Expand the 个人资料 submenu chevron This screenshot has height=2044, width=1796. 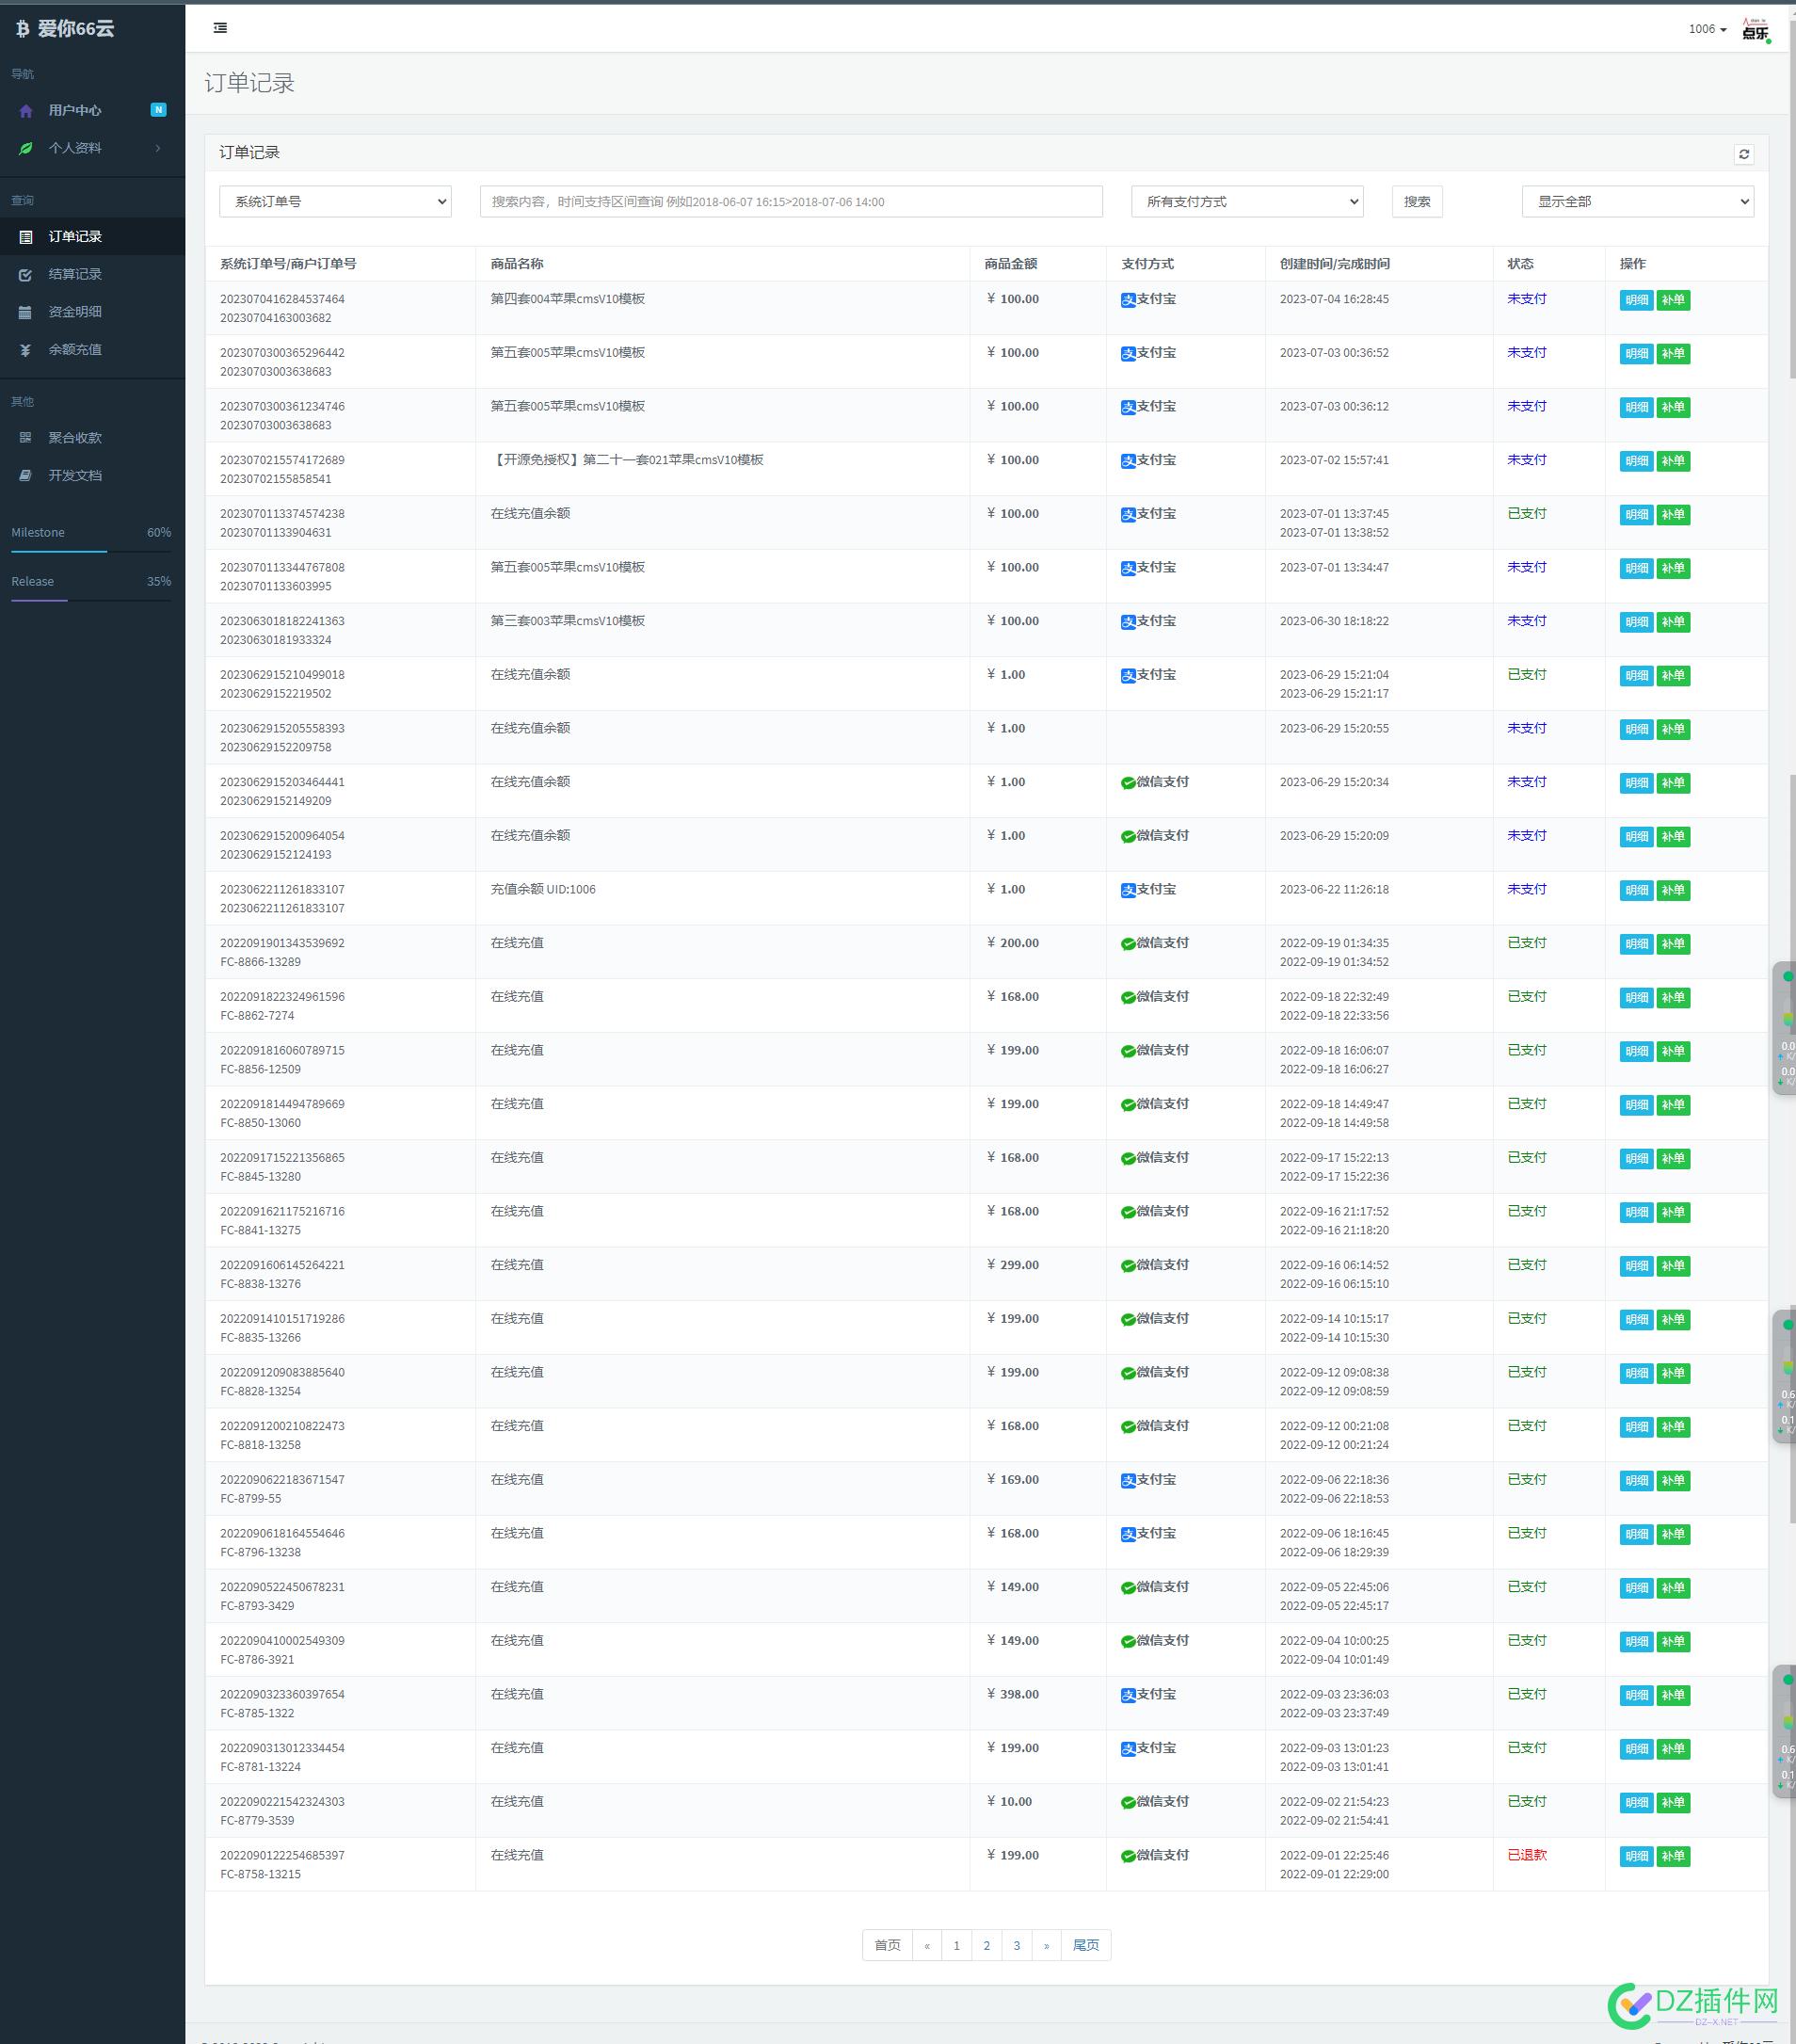click(158, 148)
